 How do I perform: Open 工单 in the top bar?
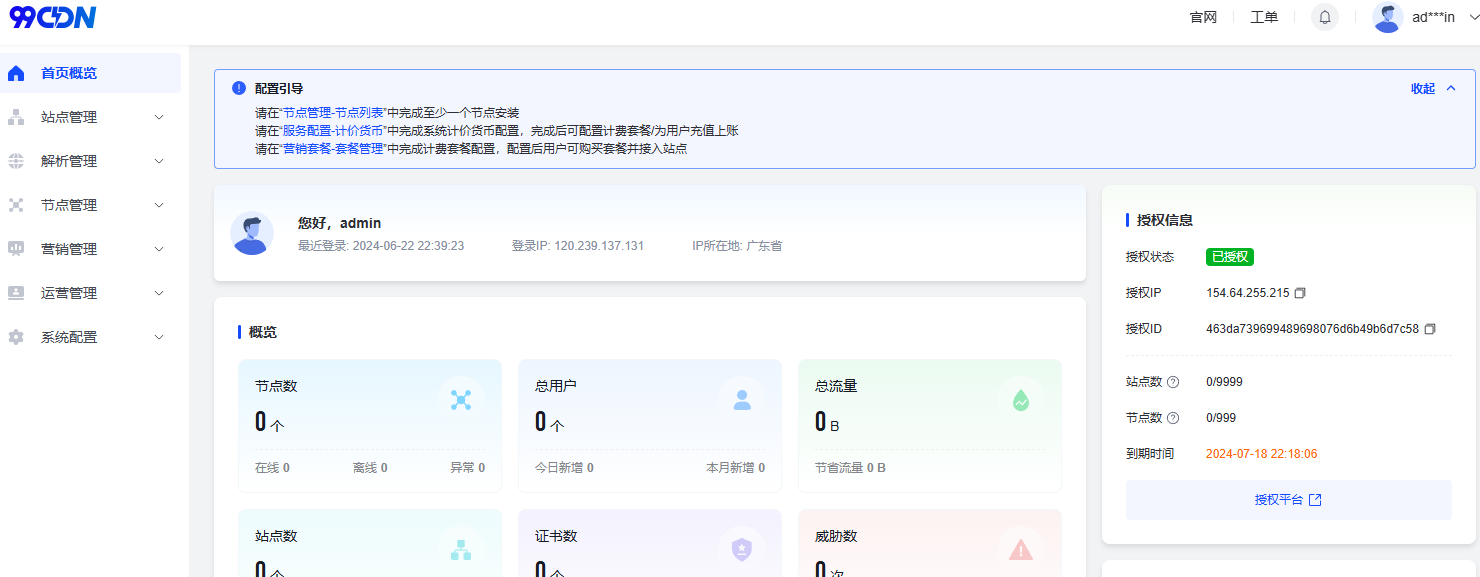1264,17
